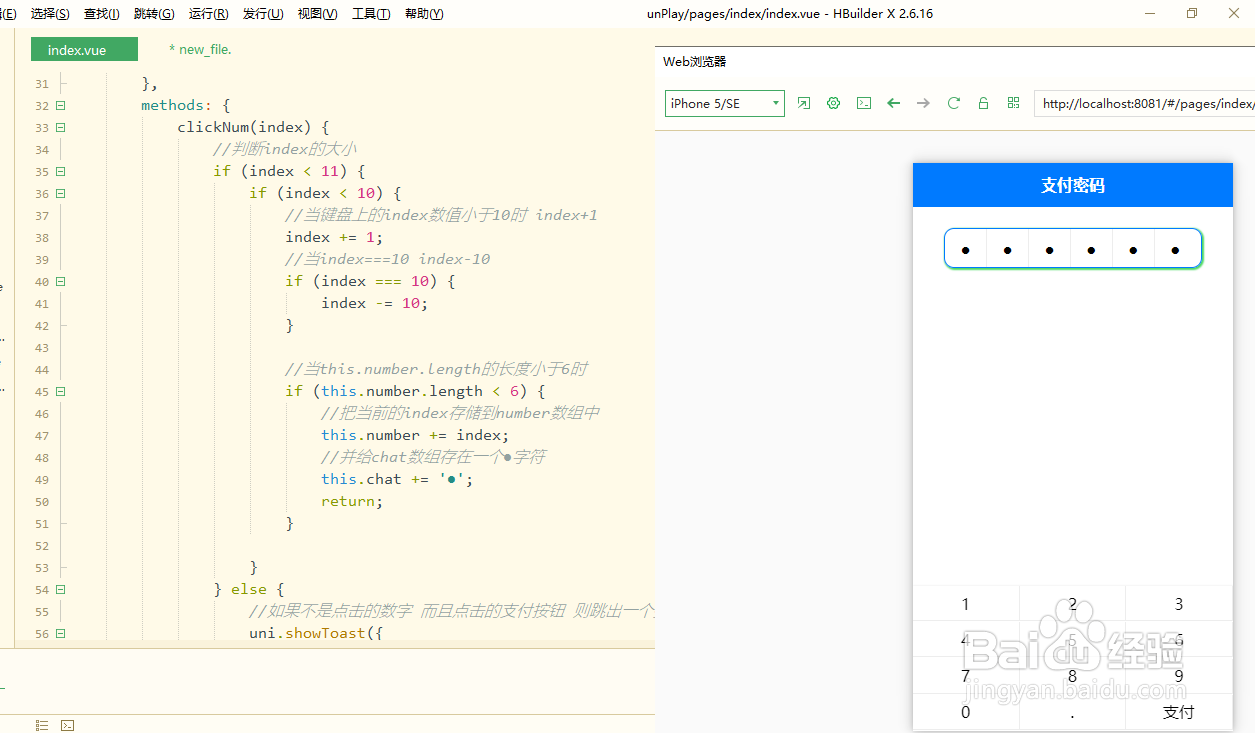Click the six-dot password input box

1072,249
